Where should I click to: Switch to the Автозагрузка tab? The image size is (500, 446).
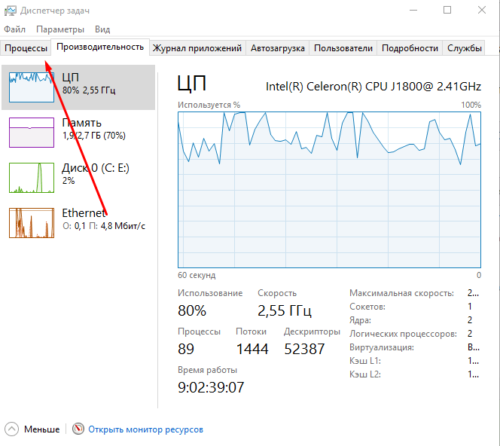click(x=278, y=48)
